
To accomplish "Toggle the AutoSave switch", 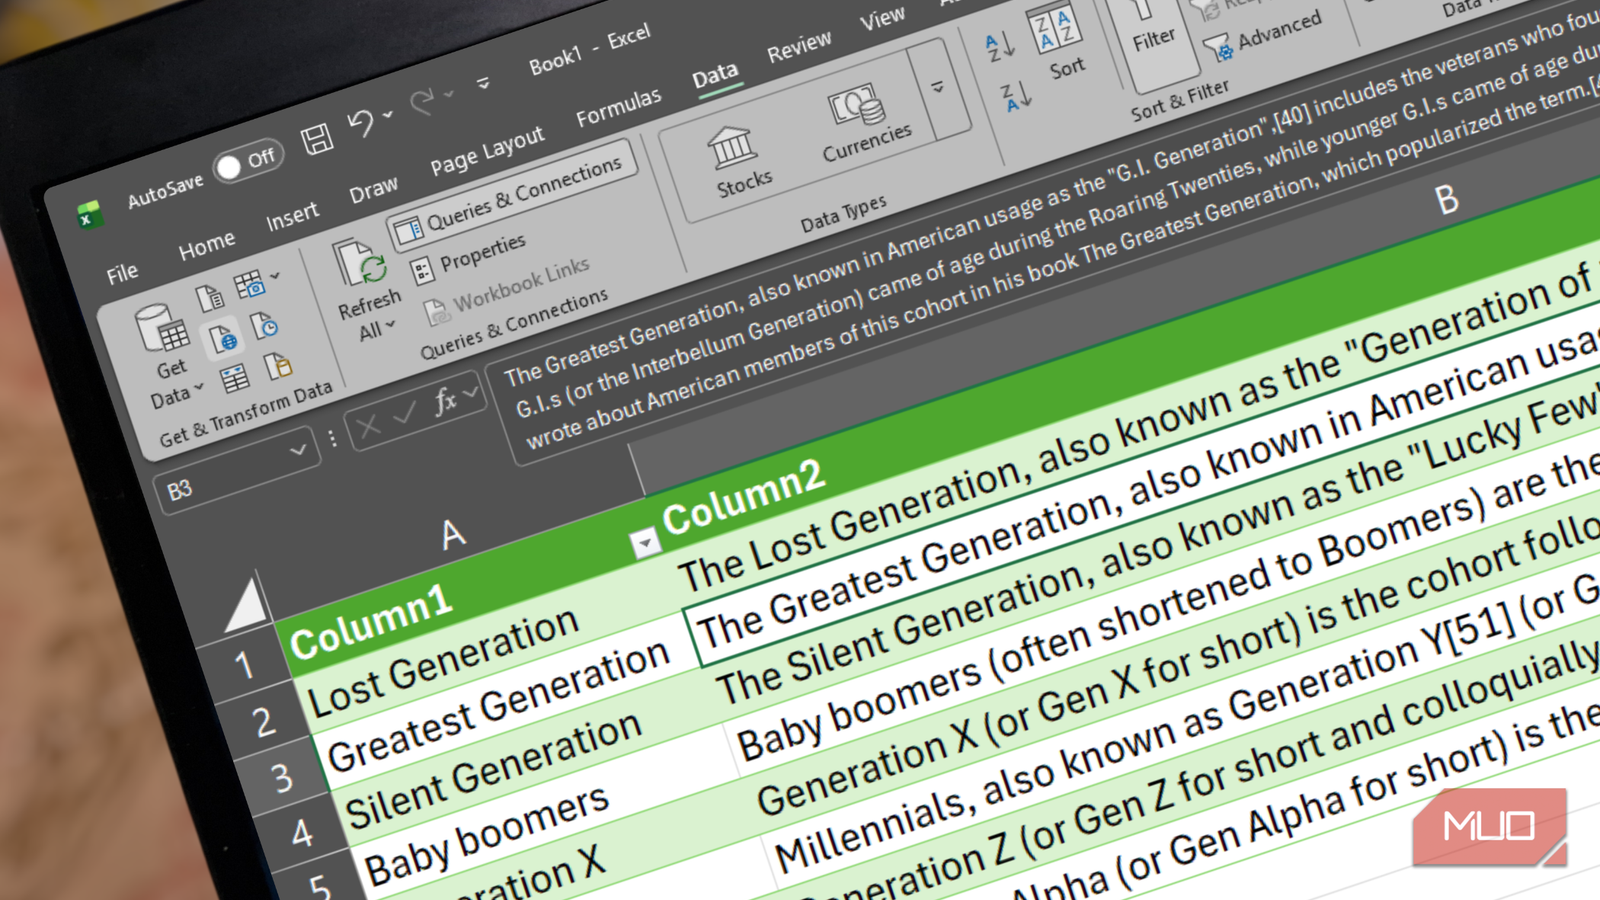I will coord(247,162).
